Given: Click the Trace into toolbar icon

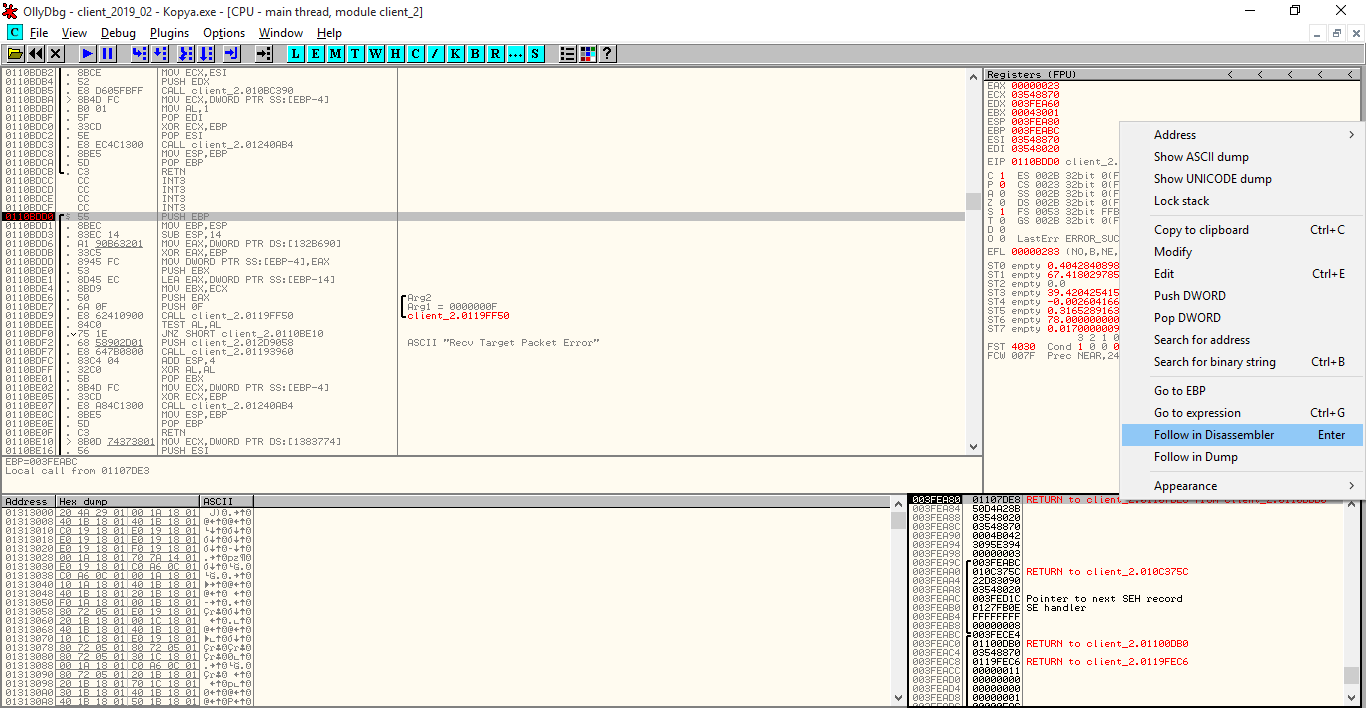Looking at the screenshot, I should point(185,53).
